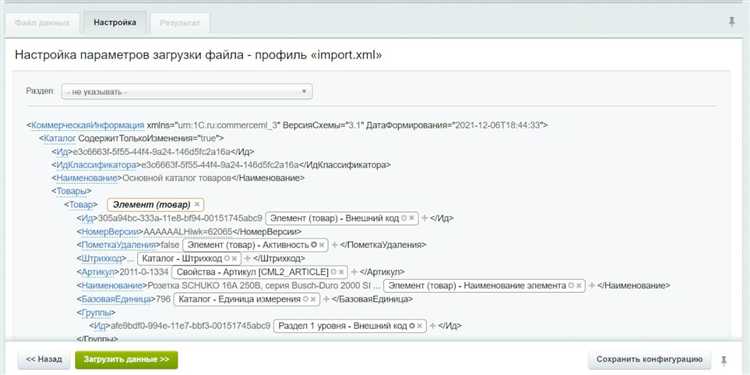Remove the 'Элемент (товар) - Внешний код' field
Image resolution: width=750 pixels, height=375 pixels.
coord(411,218)
